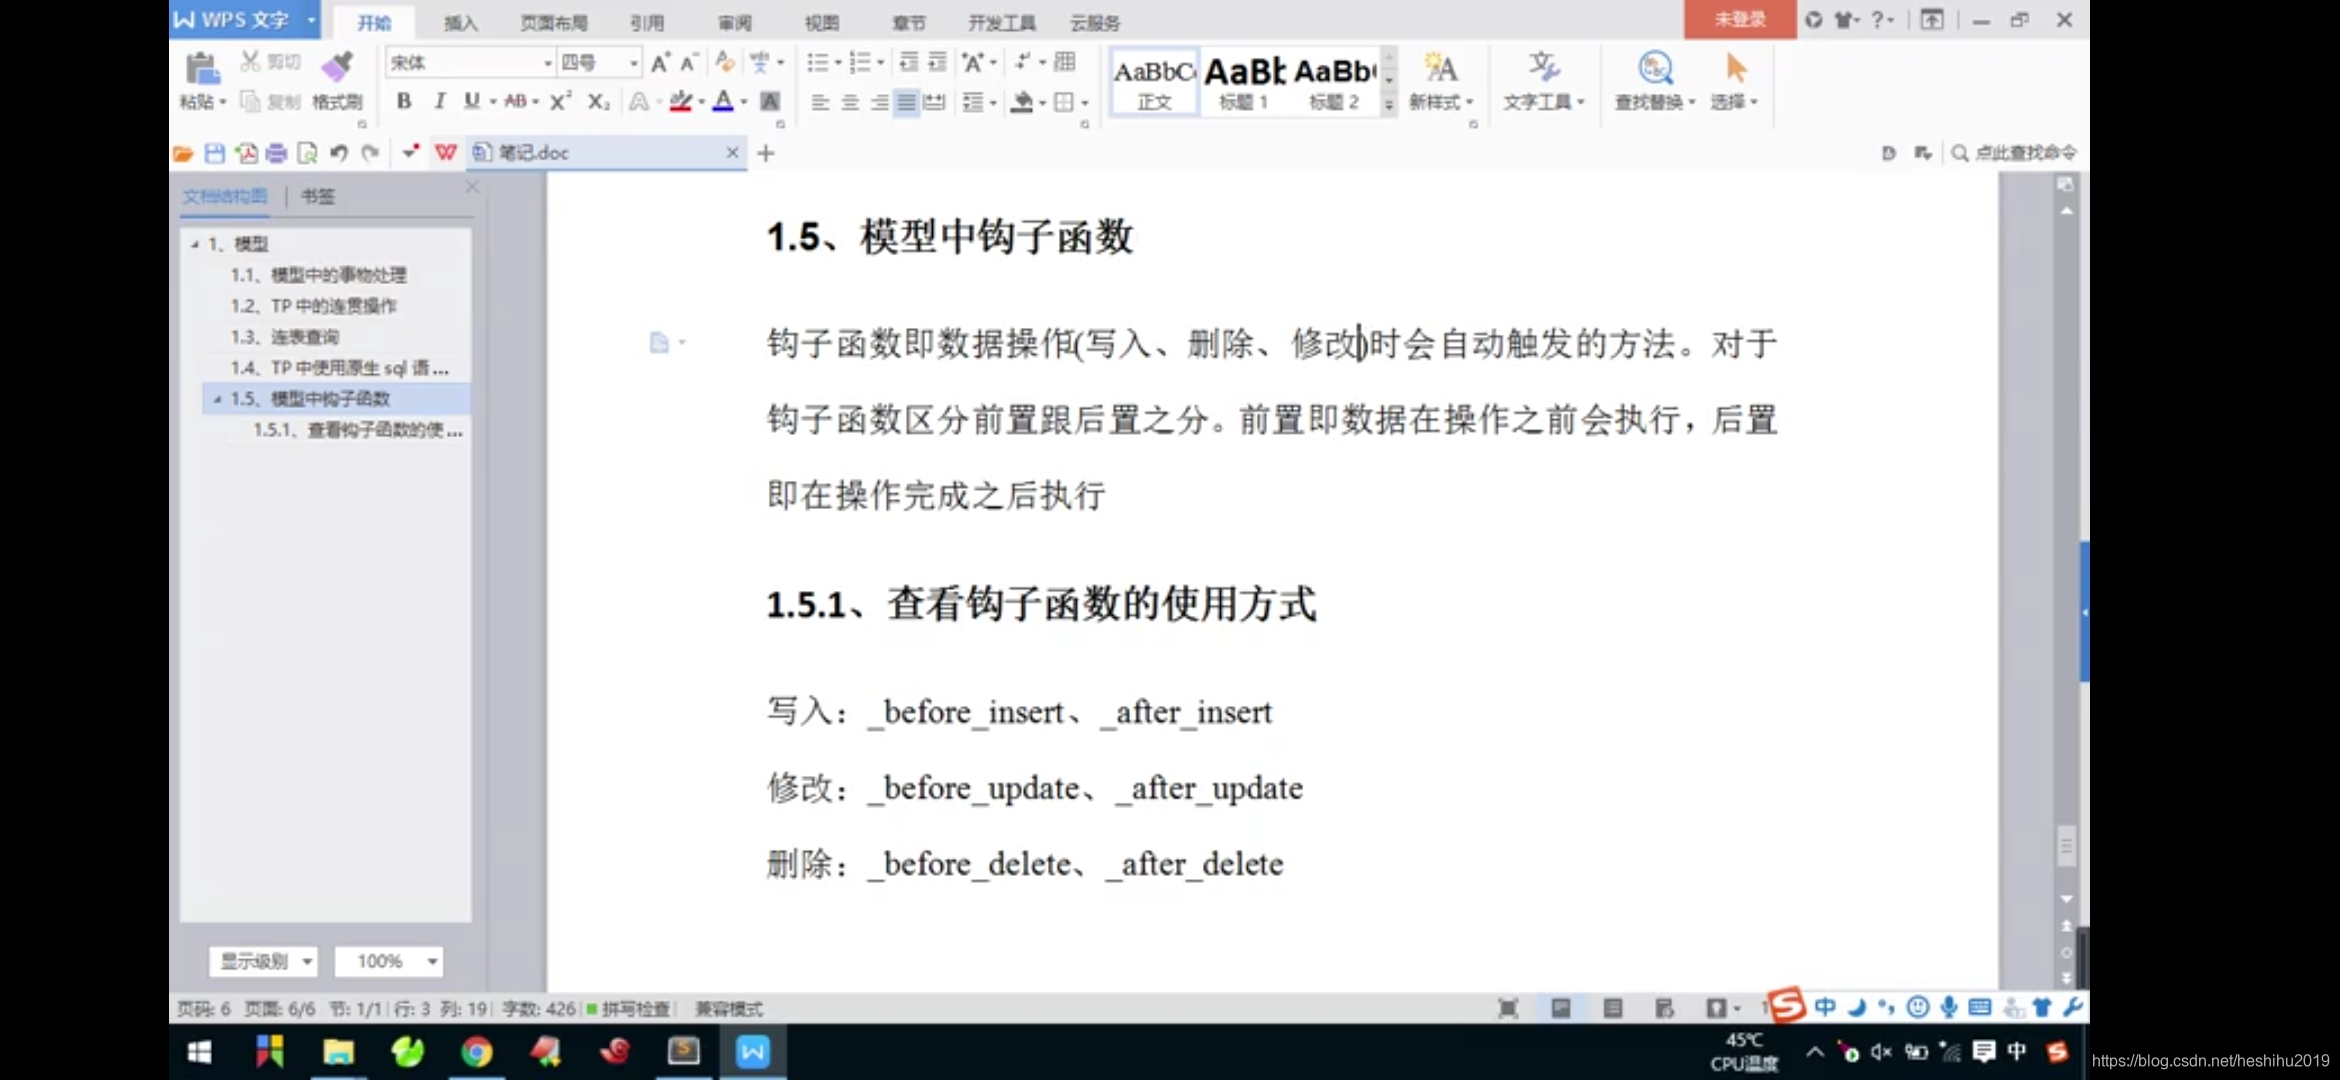Click the Paste icon
2340x1080 pixels.
coord(203,69)
